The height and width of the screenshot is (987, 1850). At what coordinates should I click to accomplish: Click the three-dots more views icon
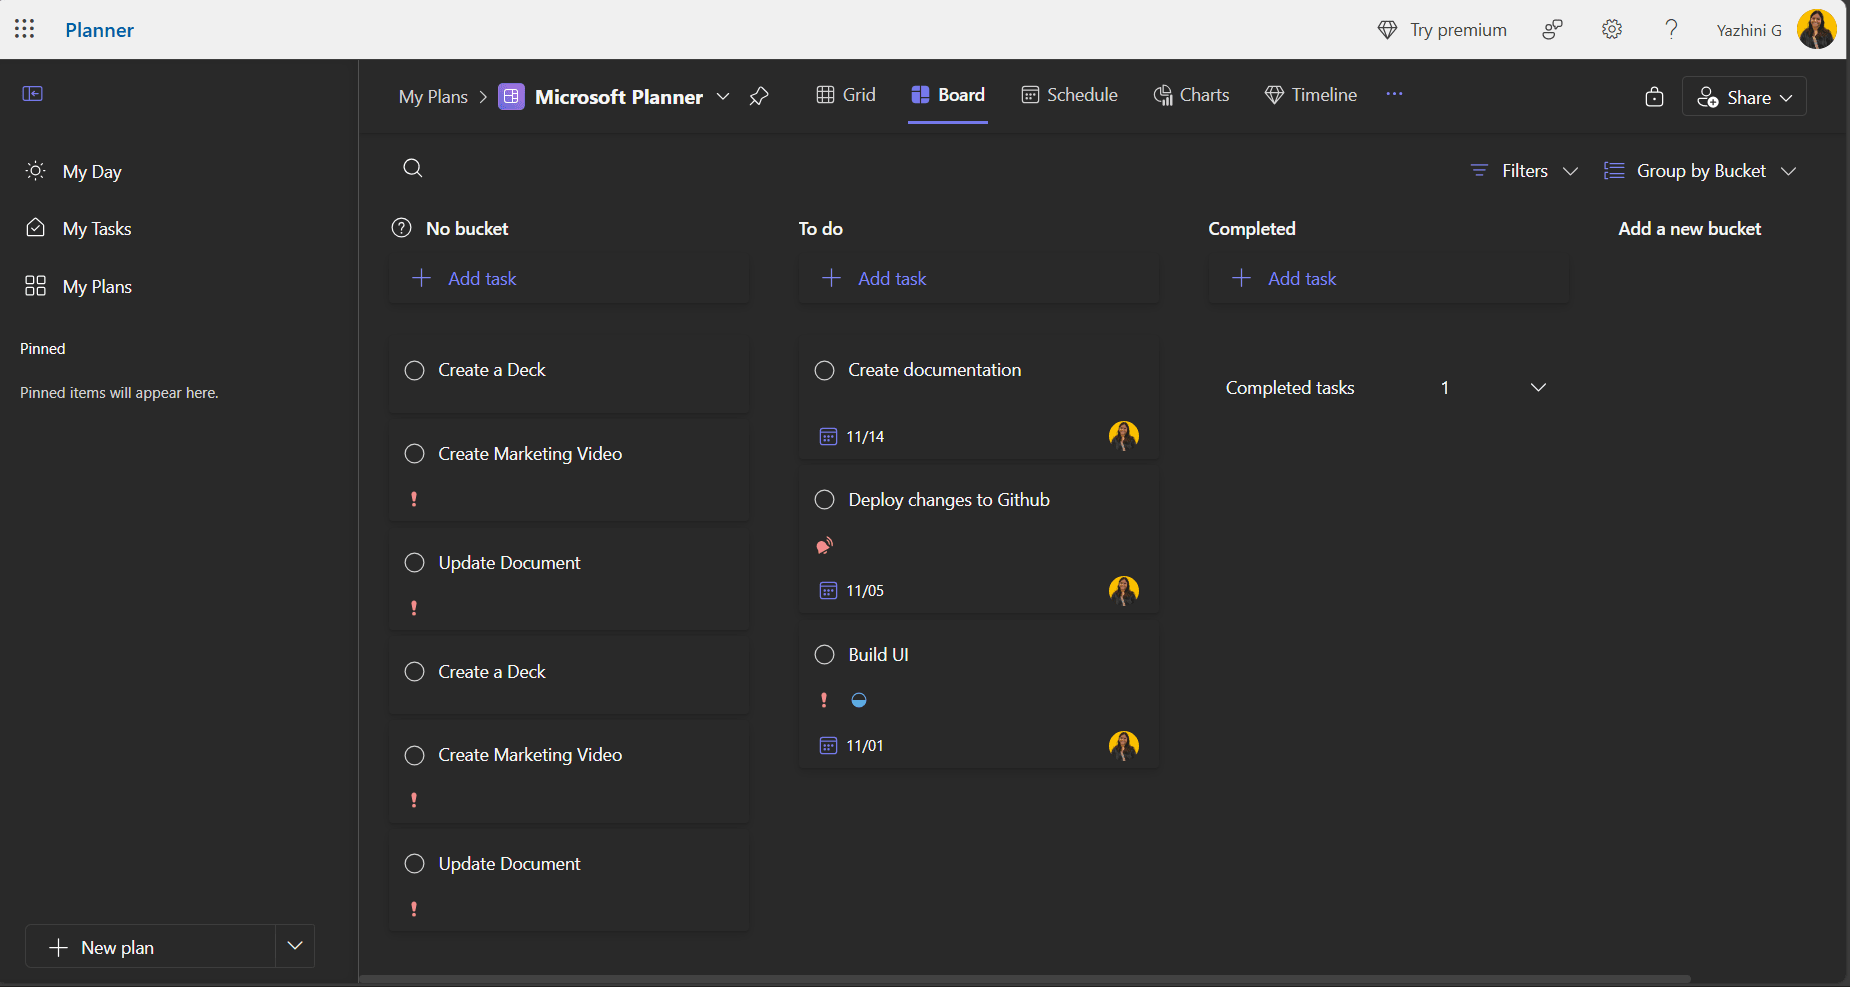pos(1394,94)
